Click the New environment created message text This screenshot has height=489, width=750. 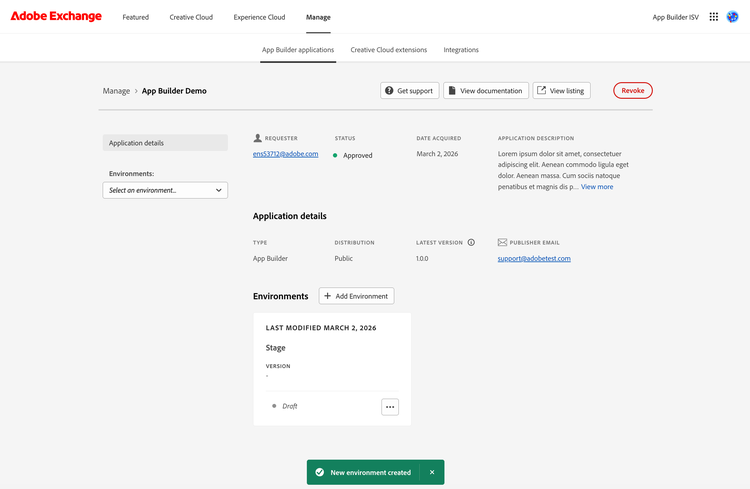[x=371, y=472]
